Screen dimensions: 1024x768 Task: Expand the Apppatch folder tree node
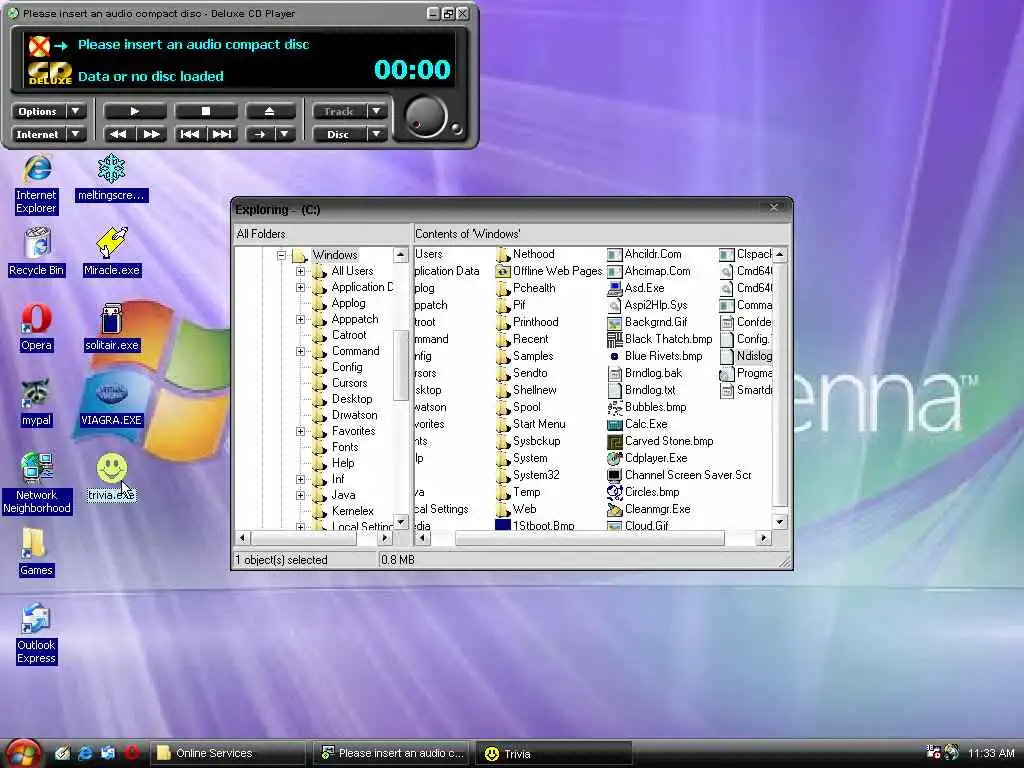click(300, 319)
